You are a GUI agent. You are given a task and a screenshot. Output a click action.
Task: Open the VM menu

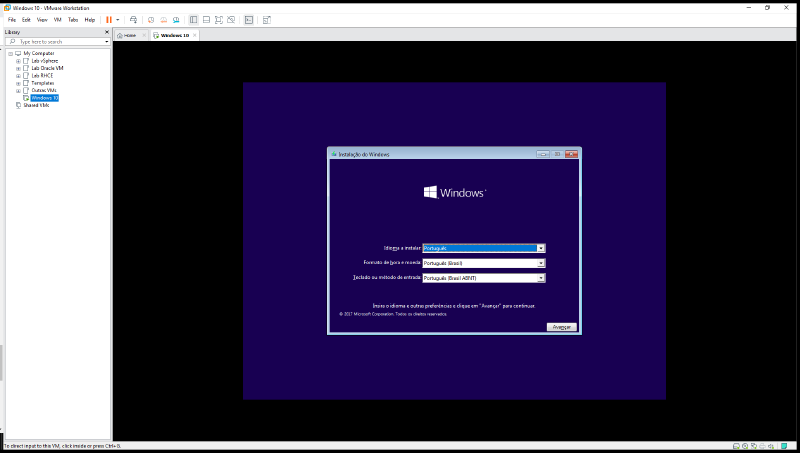tap(57, 19)
